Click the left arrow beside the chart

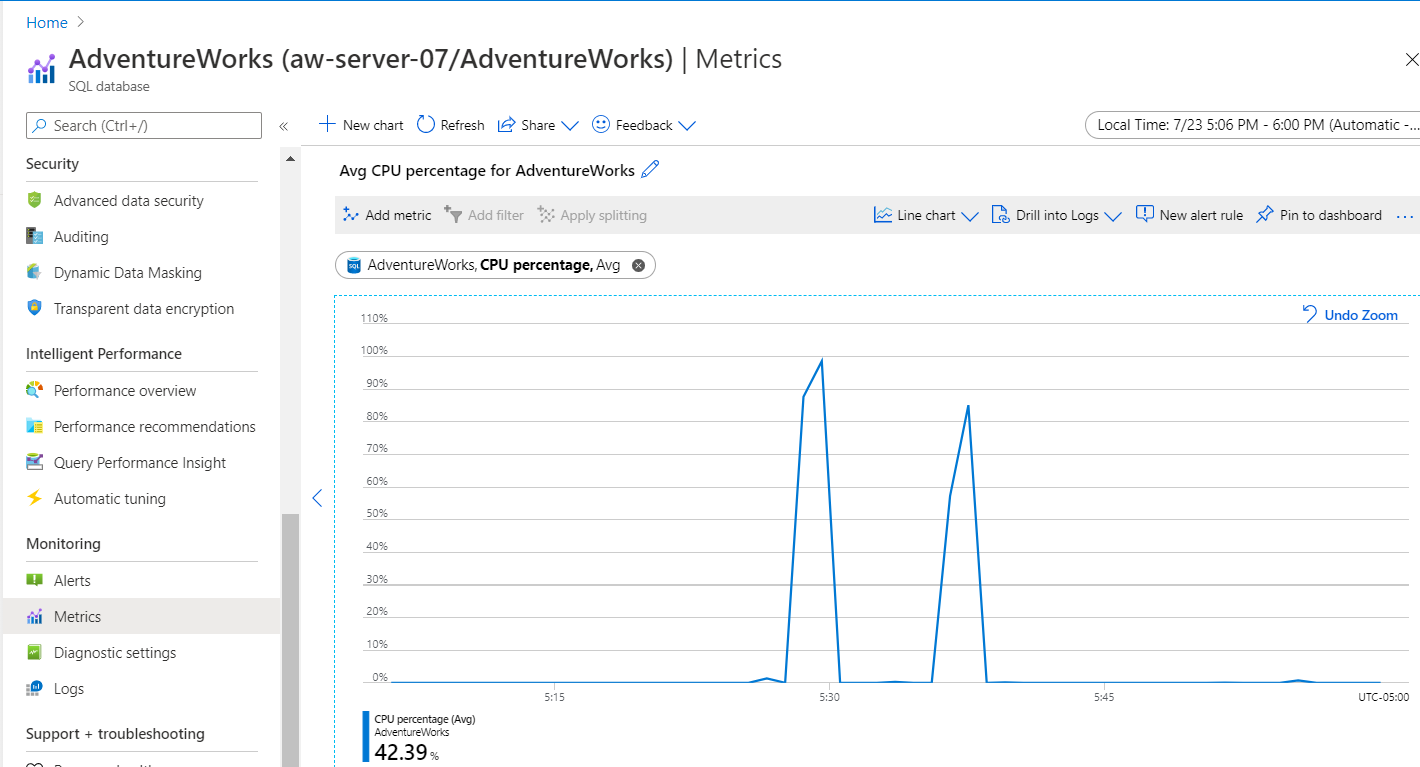[x=317, y=498]
